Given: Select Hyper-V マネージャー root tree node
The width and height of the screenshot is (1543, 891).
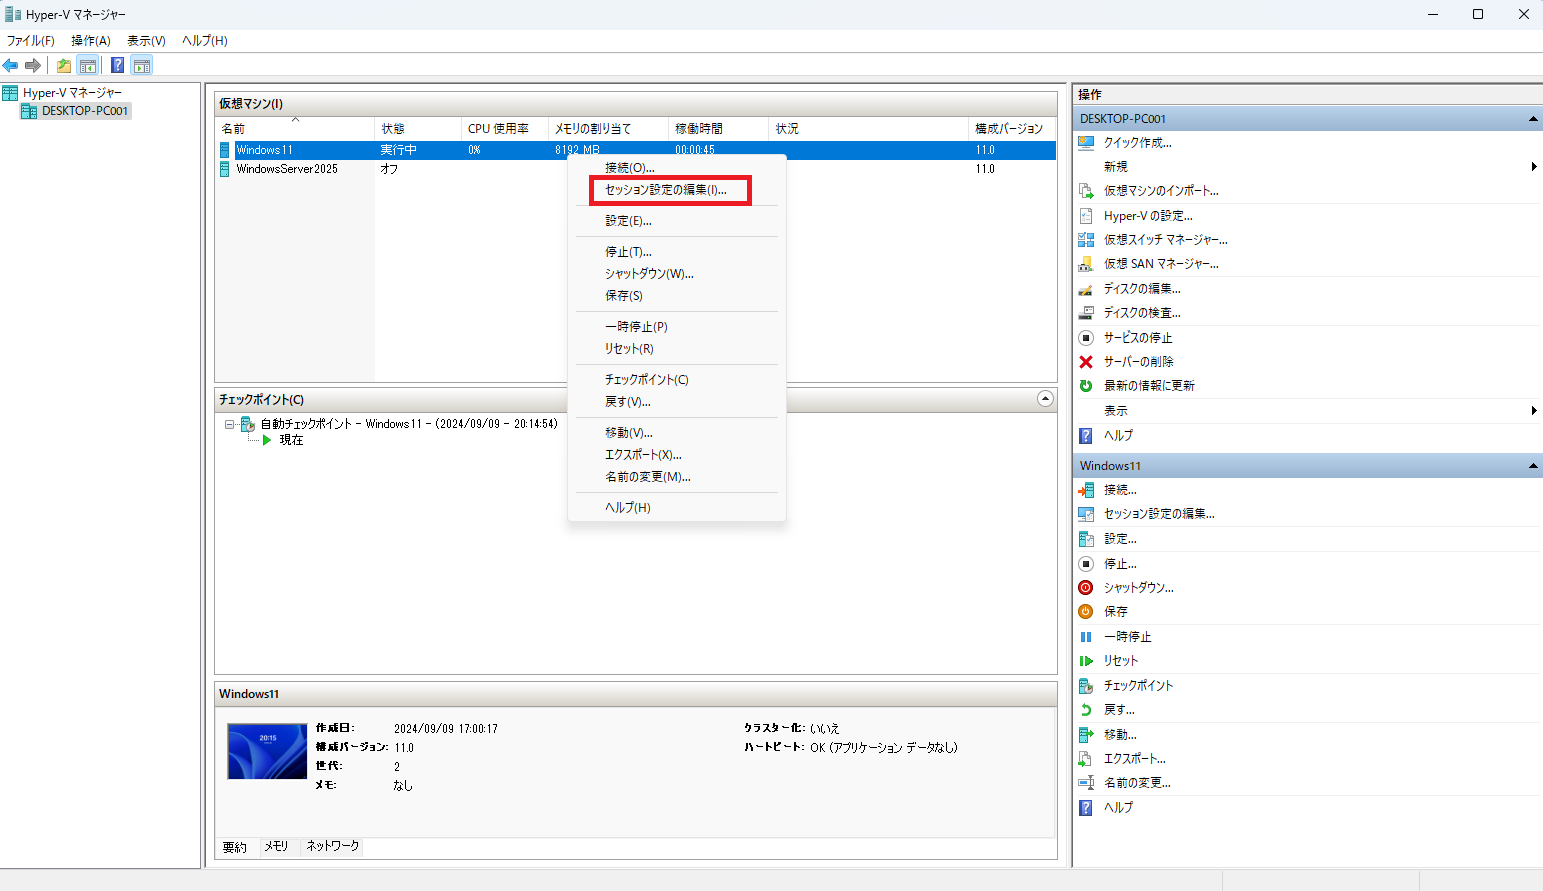Looking at the screenshot, I should (x=72, y=93).
